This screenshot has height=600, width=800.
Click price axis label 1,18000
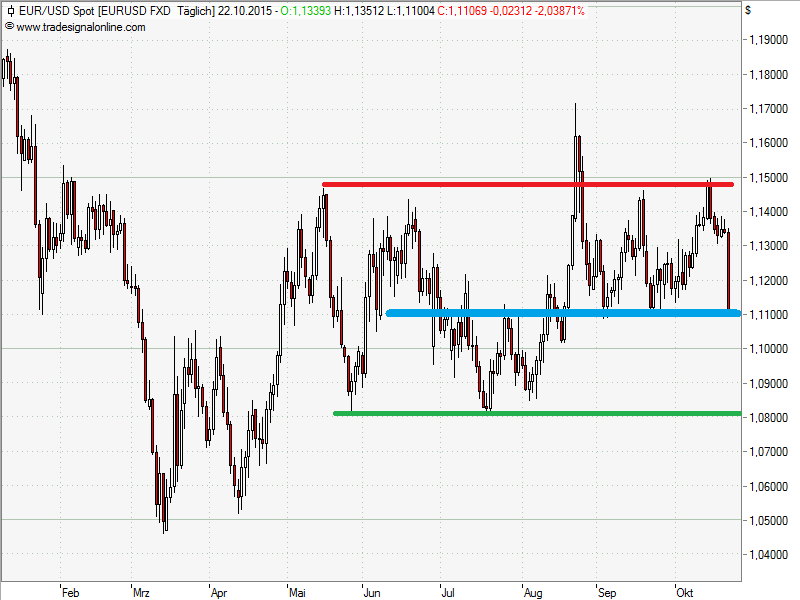click(x=768, y=74)
